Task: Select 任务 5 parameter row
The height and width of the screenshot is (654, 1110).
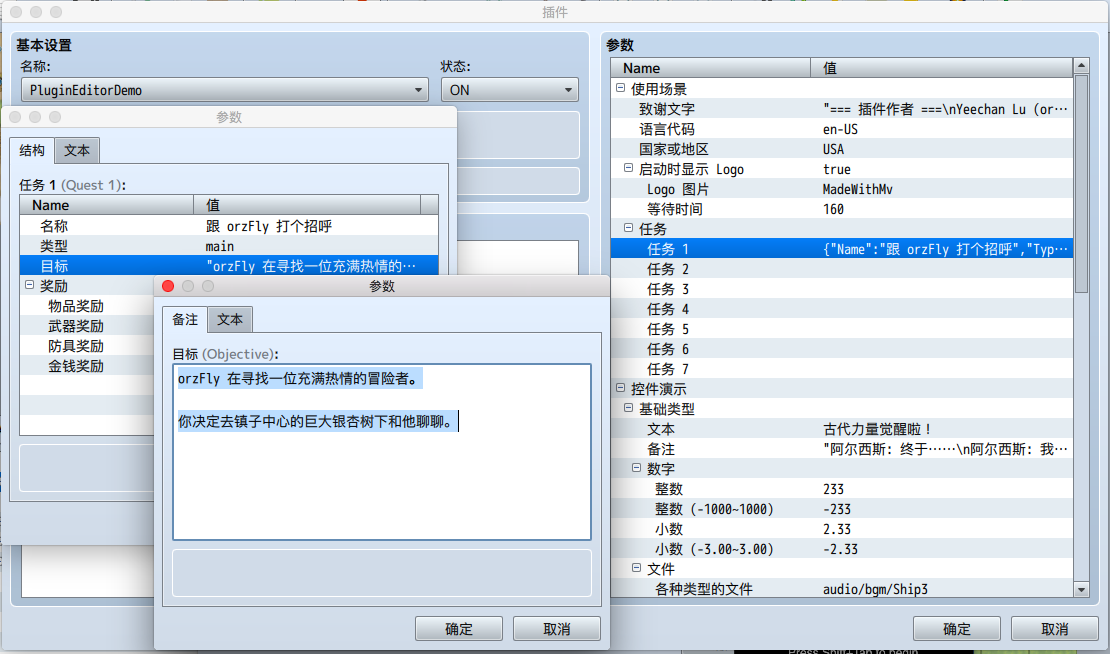Action: click(x=842, y=328)
